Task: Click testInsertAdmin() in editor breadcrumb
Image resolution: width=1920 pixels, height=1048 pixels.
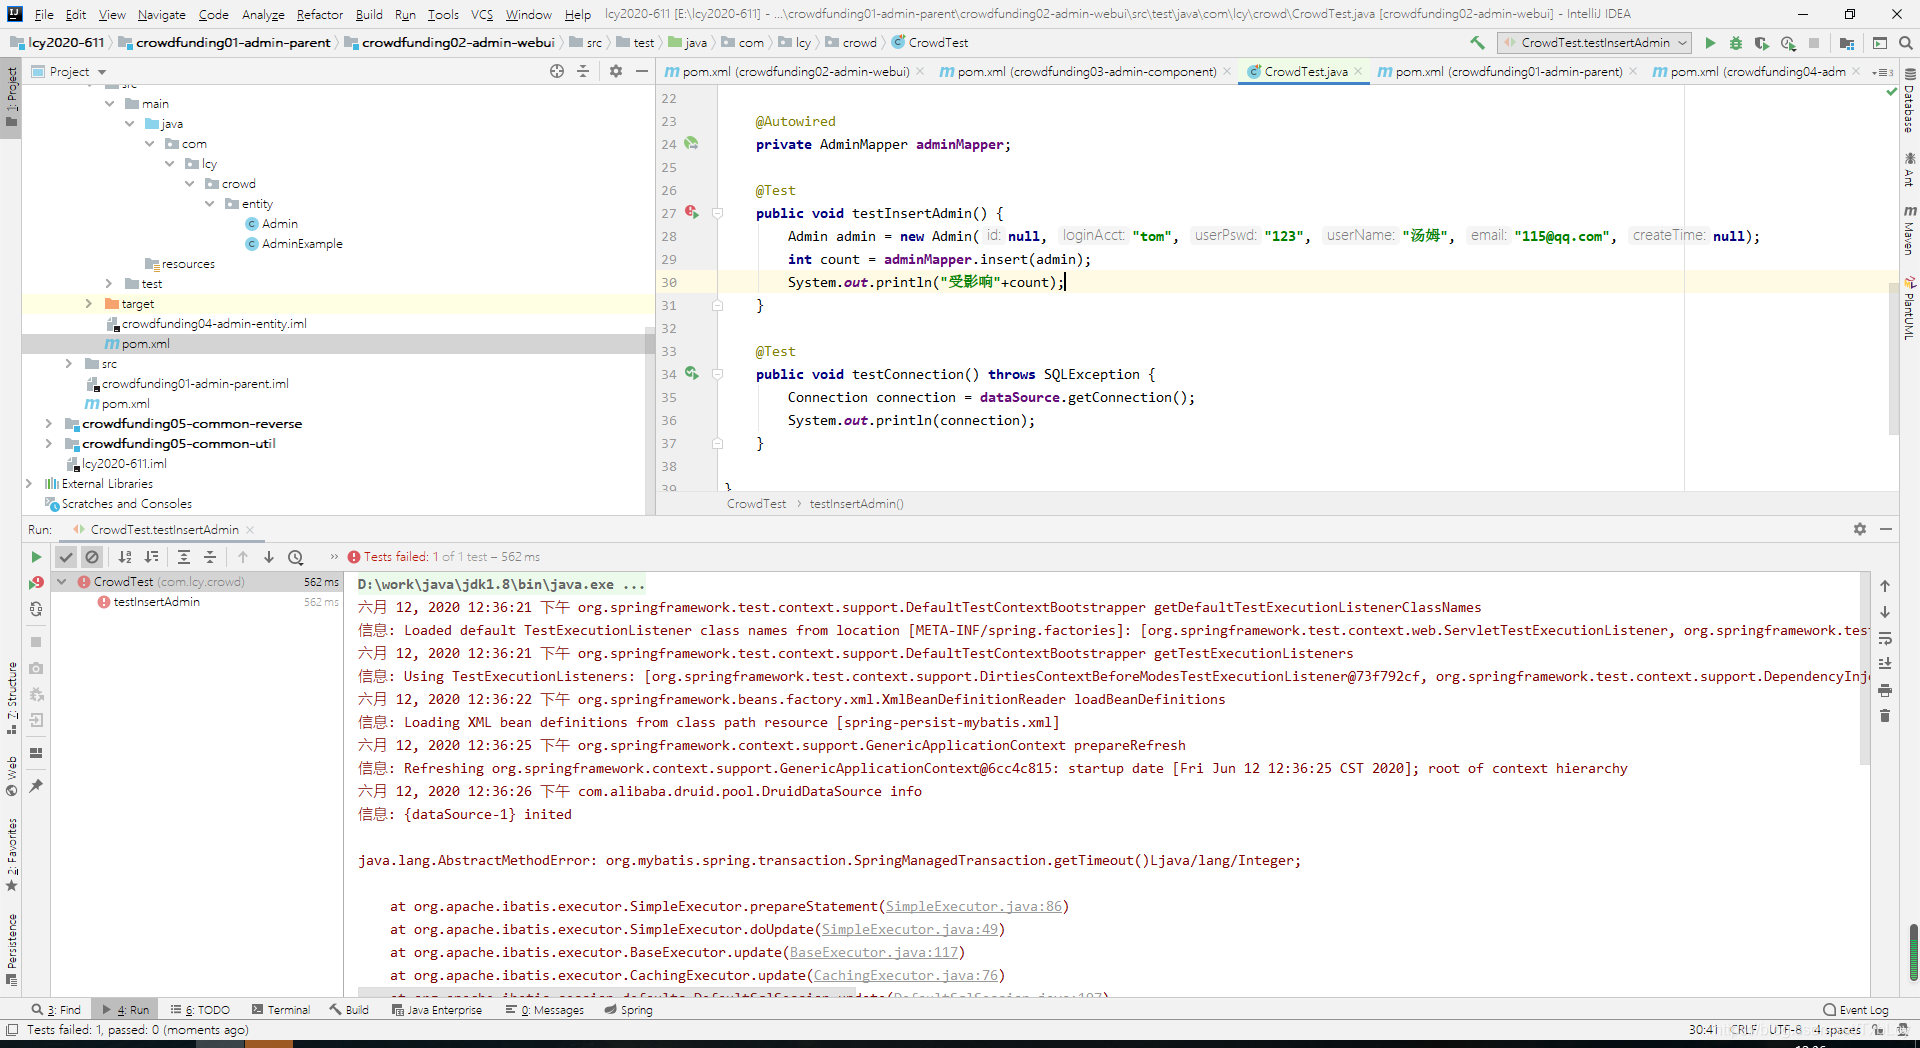Action: click(x=856, y=504)
